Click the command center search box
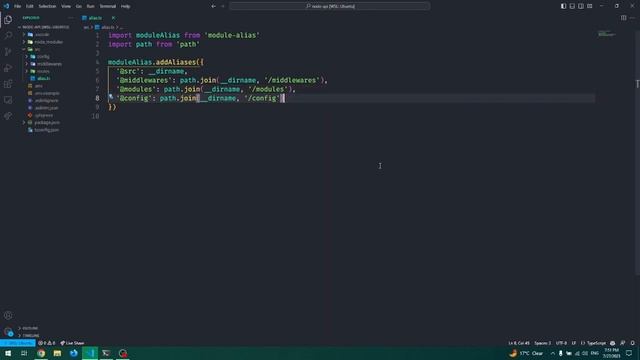The width and height of the screenshot is (640, 360). pos(329,6)
